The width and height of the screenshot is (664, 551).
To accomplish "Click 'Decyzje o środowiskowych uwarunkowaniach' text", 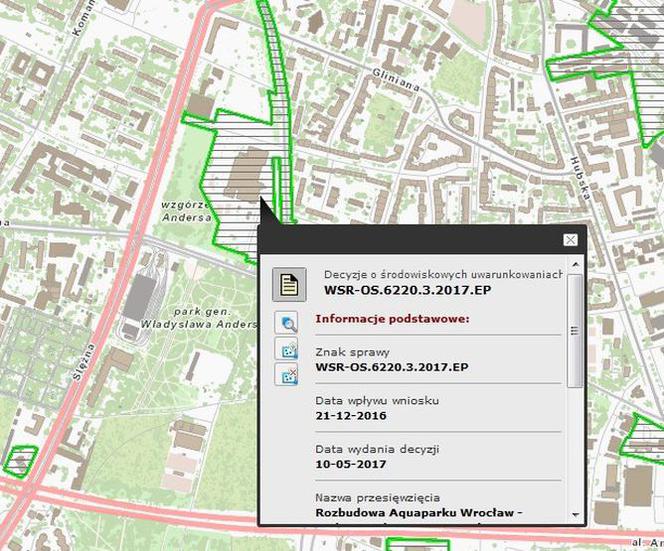I will pos(443,274).
